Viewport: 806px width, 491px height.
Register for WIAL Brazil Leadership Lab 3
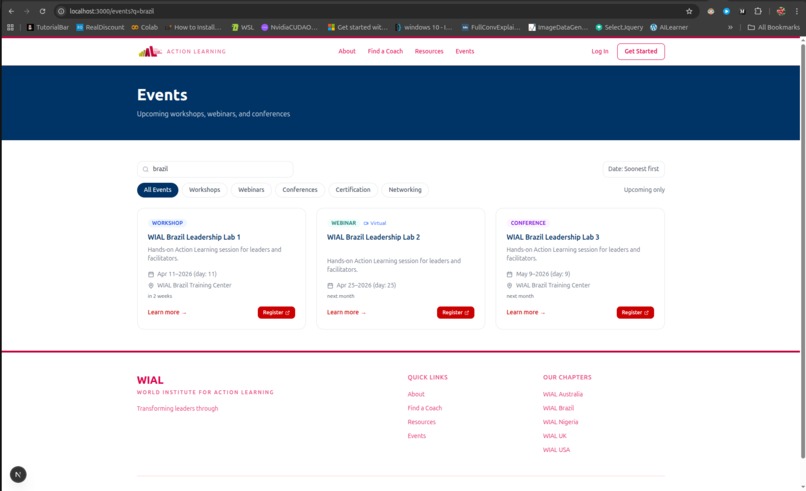[635, 313]
